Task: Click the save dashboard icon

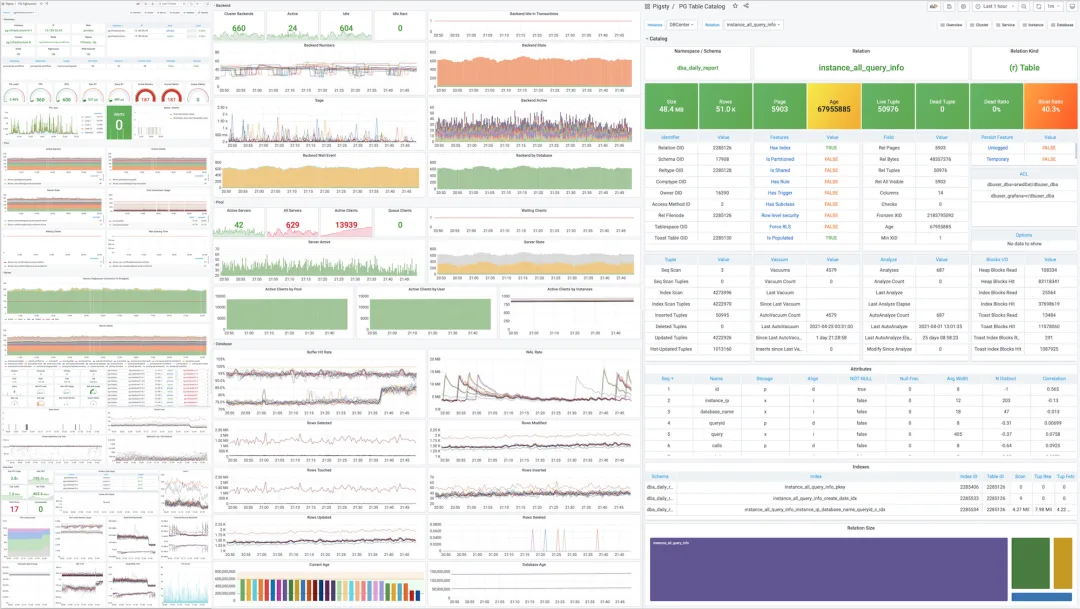Action: pyautogui.click(x=949, y=6)
